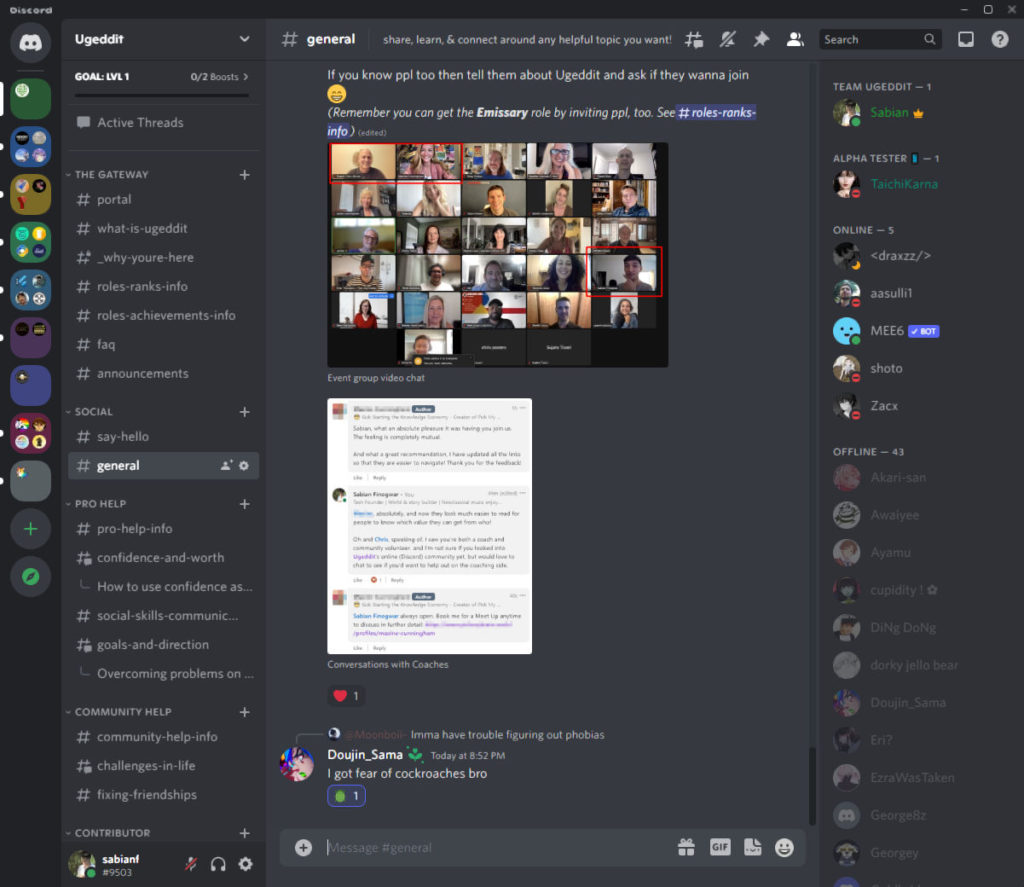Toggle the heart reaction

(346, 696)
